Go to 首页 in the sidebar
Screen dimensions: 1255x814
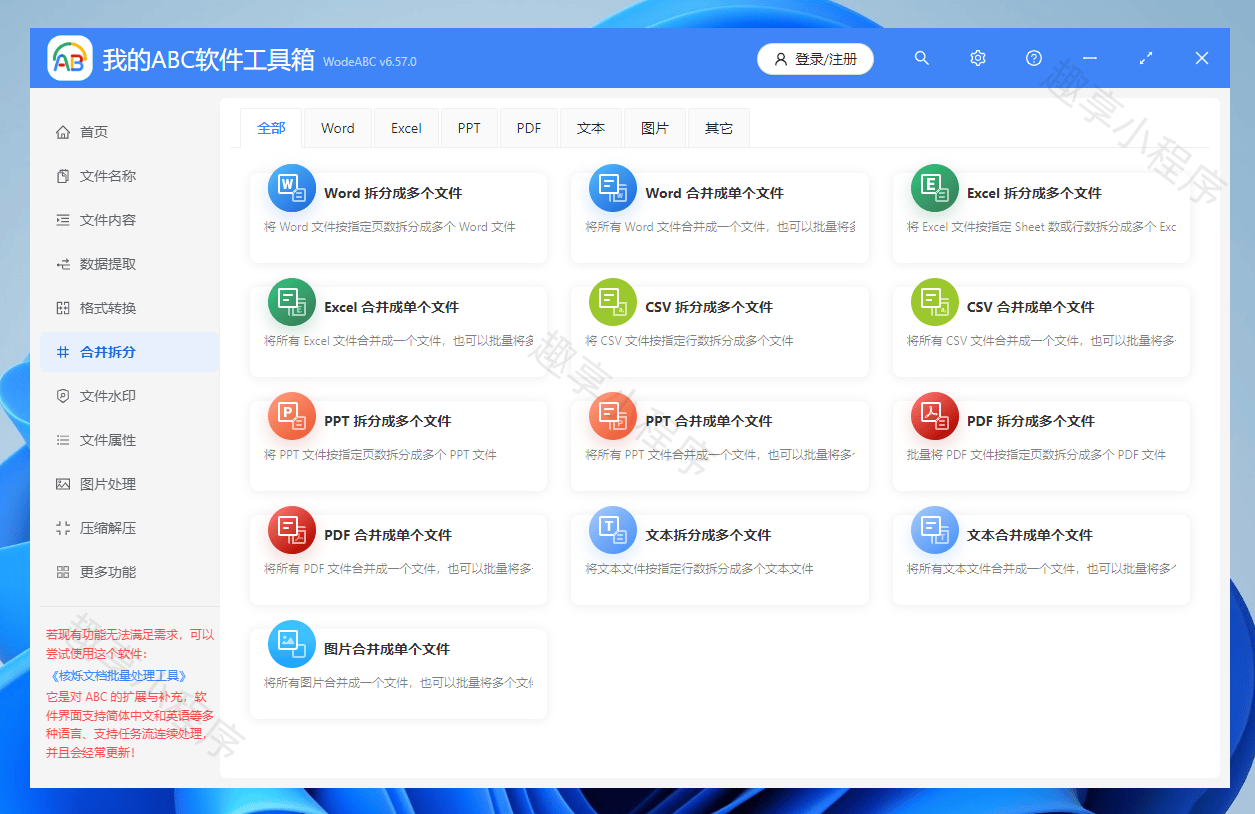click(94, 132)
